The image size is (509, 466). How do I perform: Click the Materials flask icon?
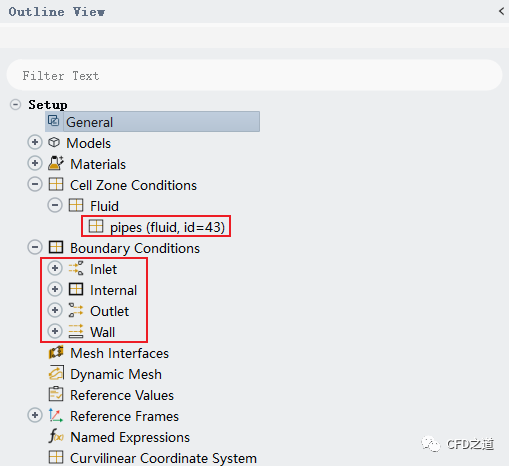pos(56,163)
